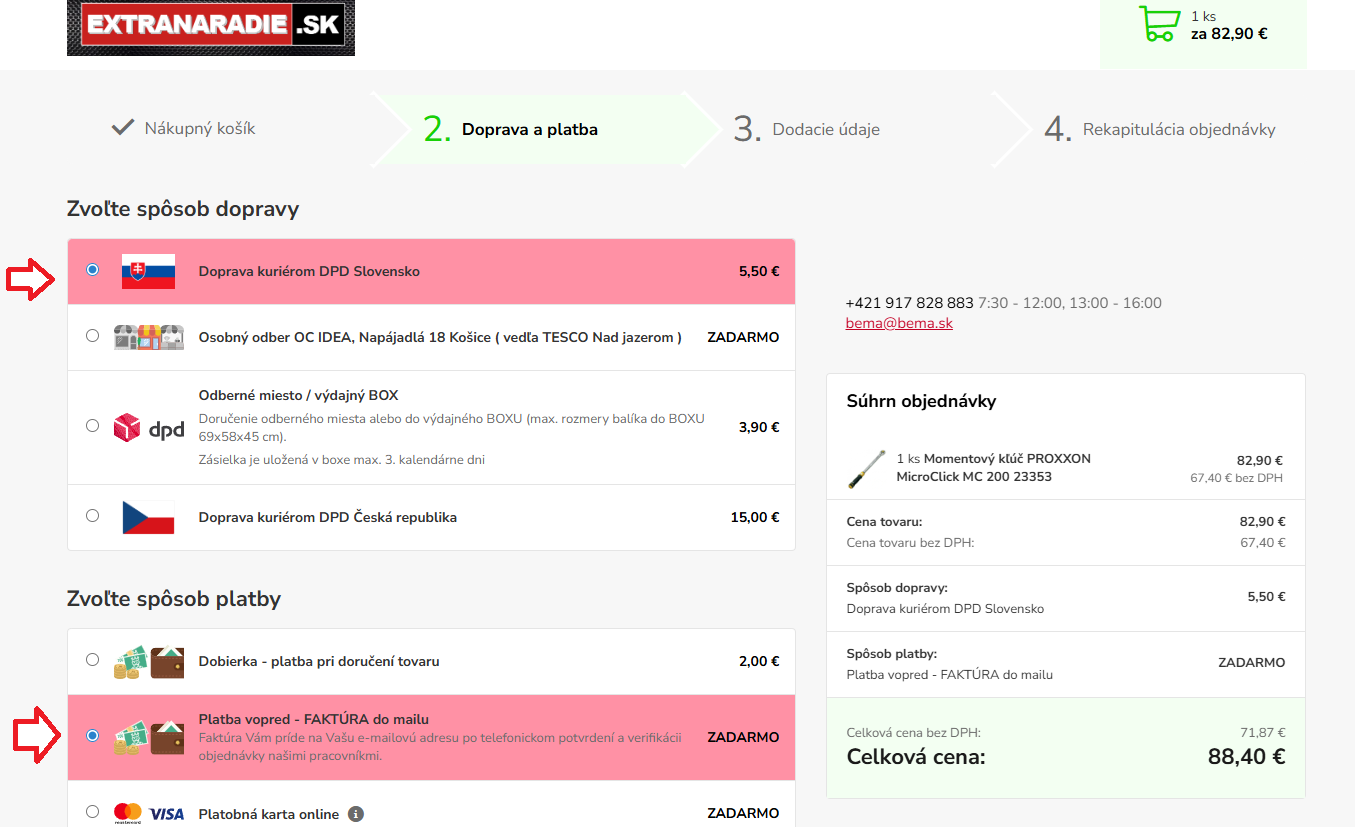Click the Mastercard Visa card logos
1355x827 pixels.
[148, 814]
